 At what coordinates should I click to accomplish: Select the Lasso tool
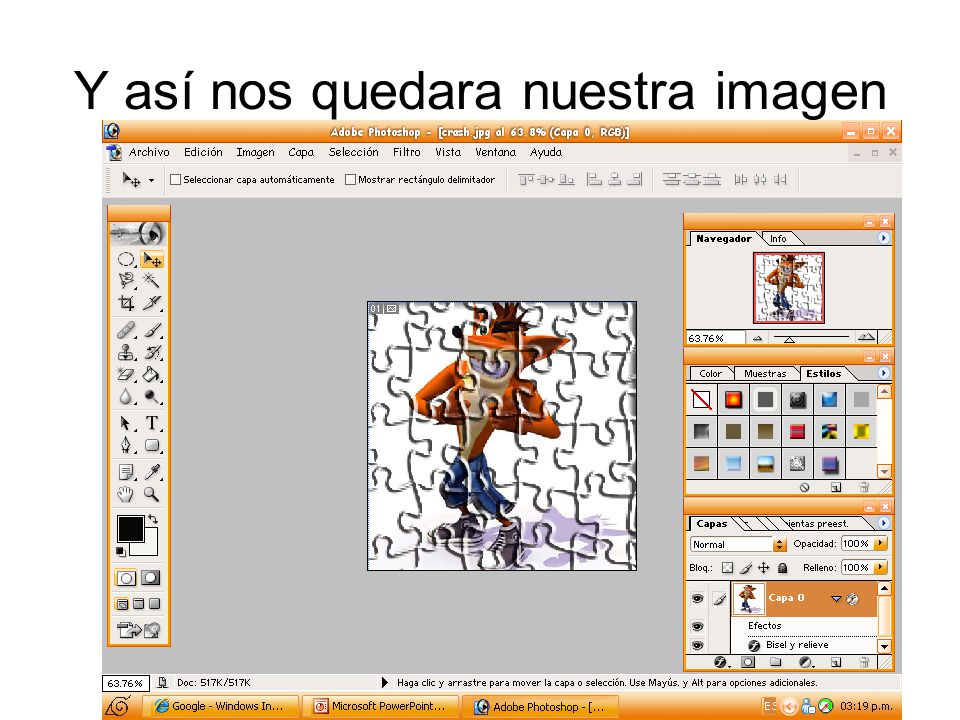coord(126,280)
